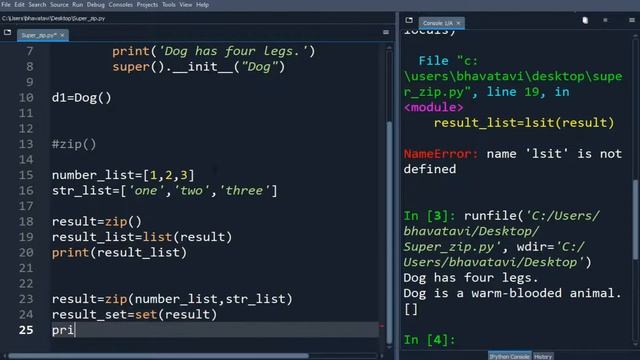Image resolution: width=640 pixels, height=360 pixels.
Task: Click result_list=lsit(result) traceback line in console
Action: 524,123
